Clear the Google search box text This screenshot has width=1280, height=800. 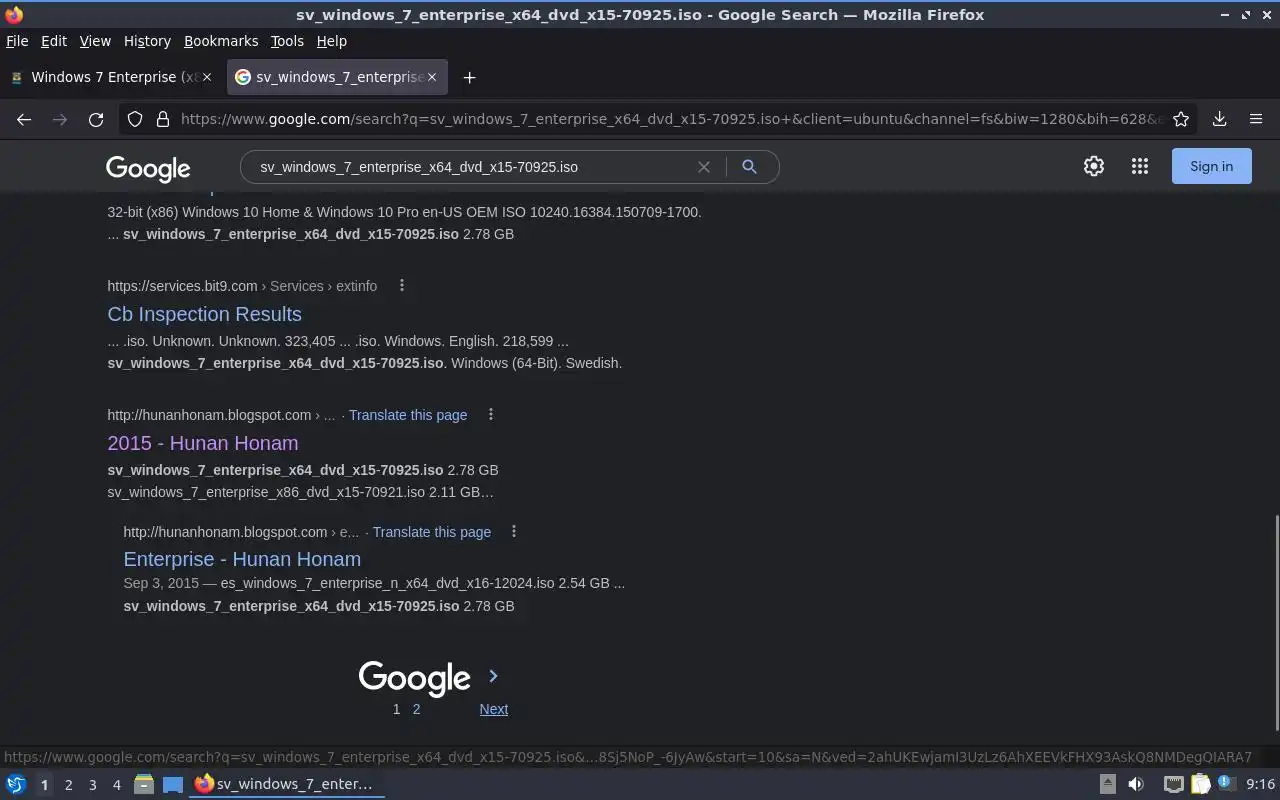[x=704, y=167]
